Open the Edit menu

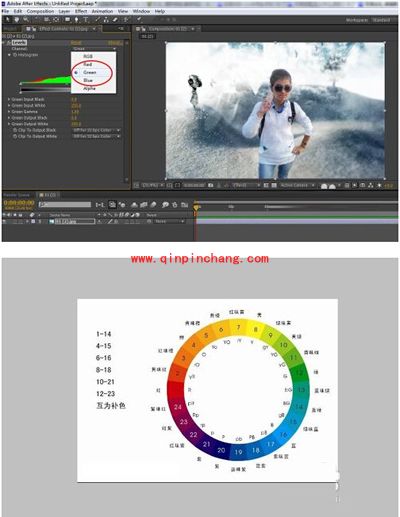(18, 11)
